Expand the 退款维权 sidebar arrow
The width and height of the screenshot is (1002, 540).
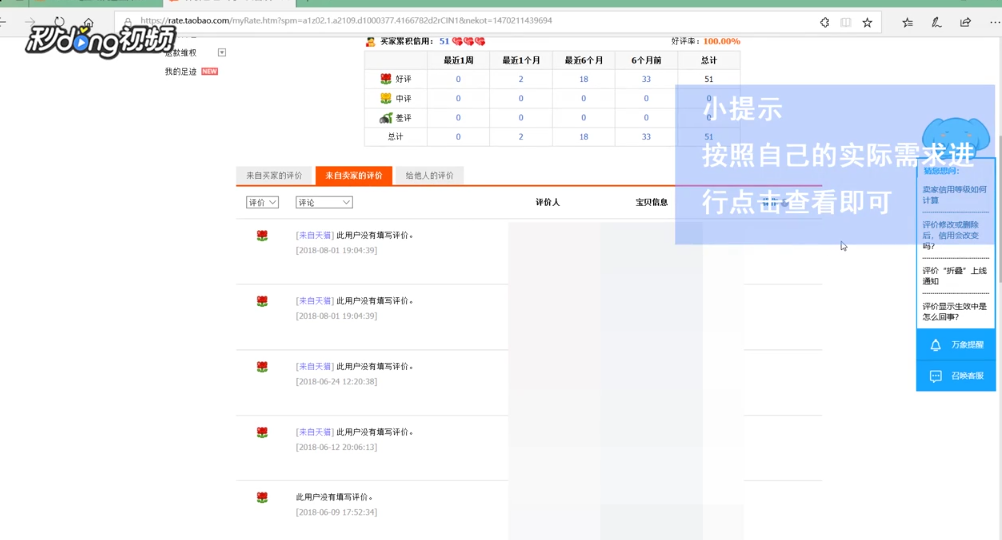tap(222, 52)
